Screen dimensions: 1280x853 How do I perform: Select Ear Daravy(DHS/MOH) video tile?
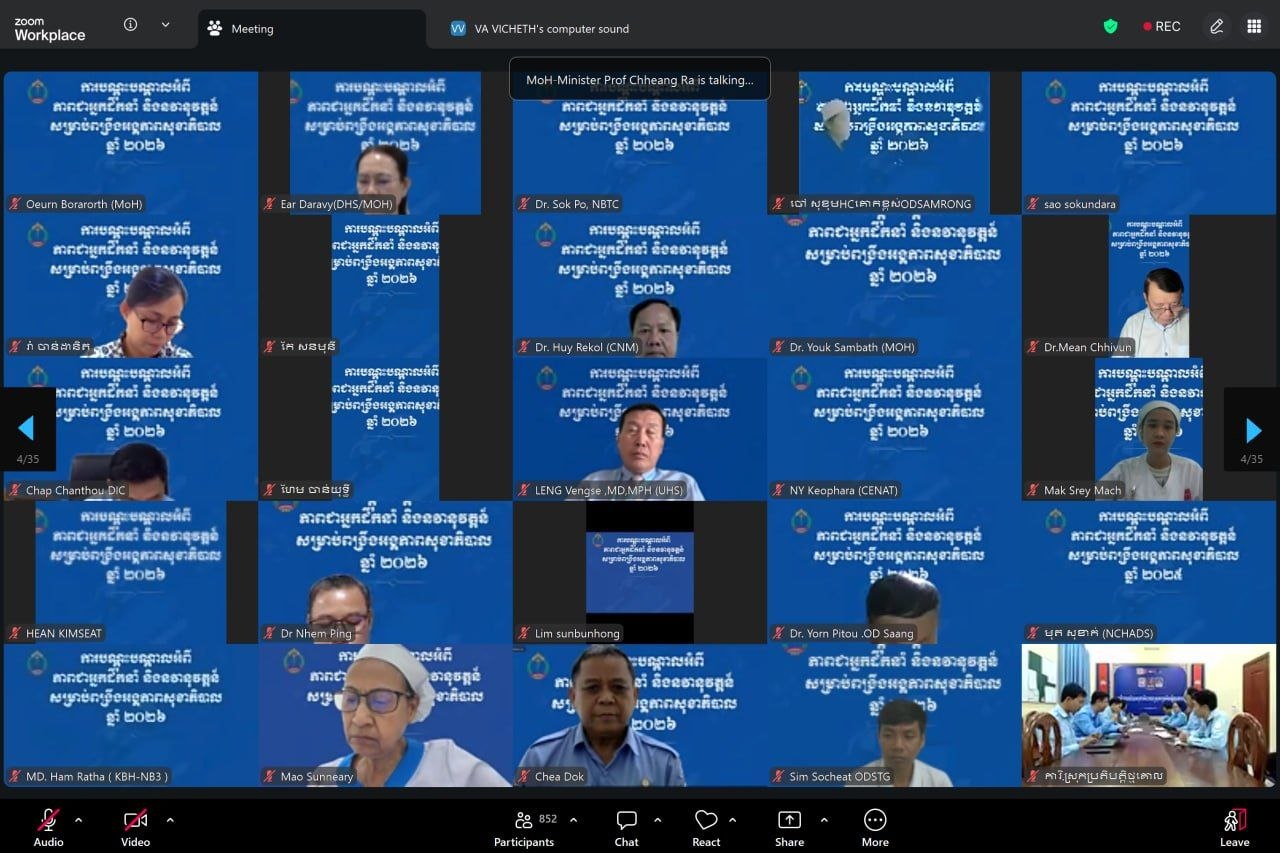click(x=385, y=142)
